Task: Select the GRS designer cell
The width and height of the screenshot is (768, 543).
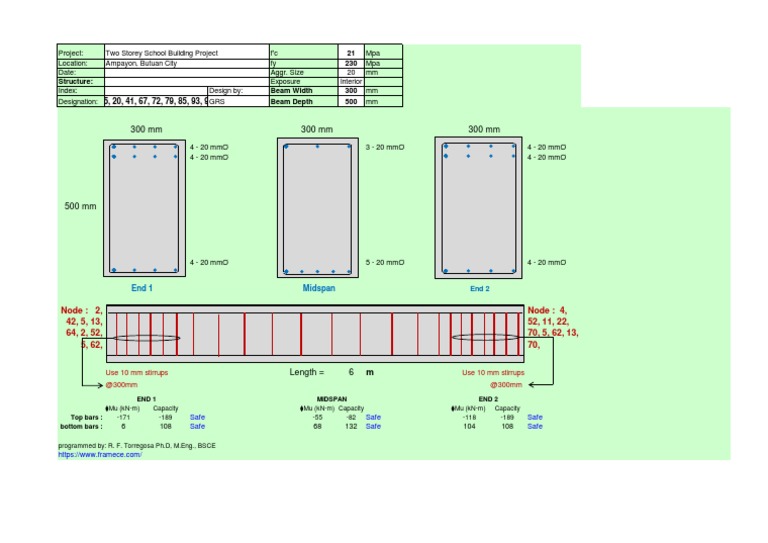Action: point(238,101)
